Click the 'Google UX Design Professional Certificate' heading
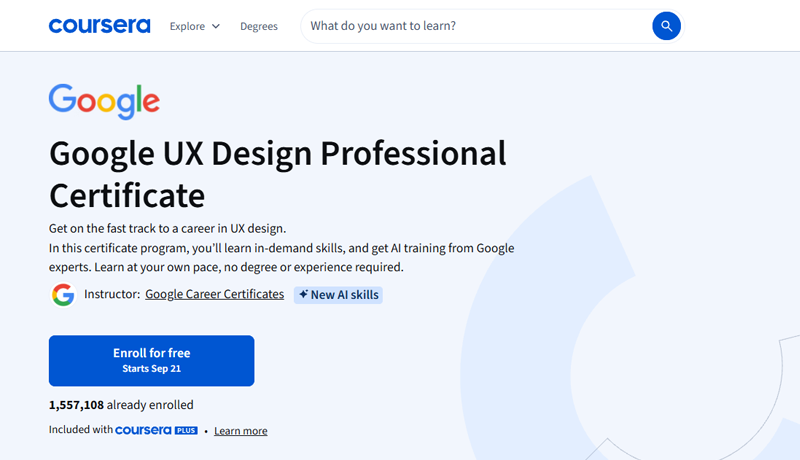Image resolution: width=800 pixels, height=460 pixels. tap(278, 174)
